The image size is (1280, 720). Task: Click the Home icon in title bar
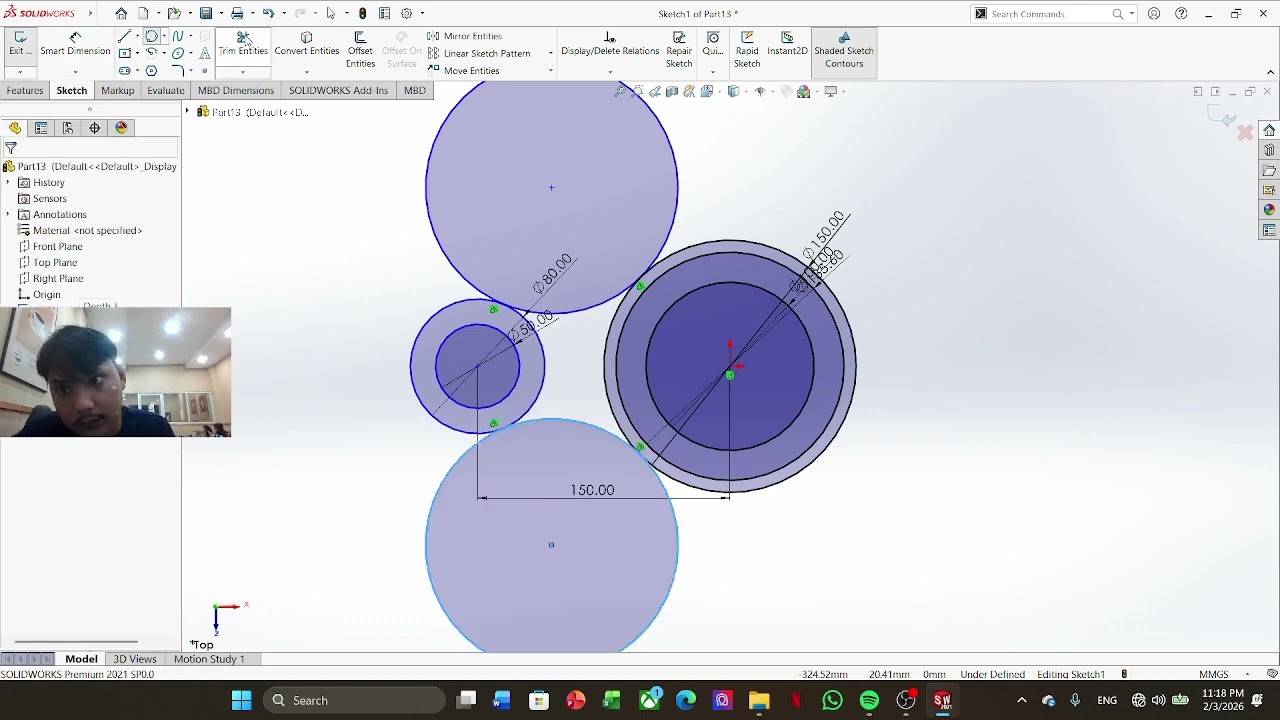121,13
